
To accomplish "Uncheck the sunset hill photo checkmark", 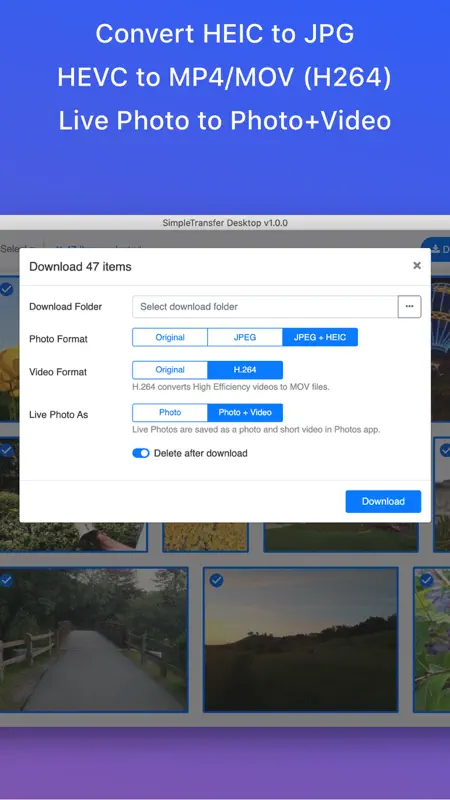I will click(x=216, y=580).
